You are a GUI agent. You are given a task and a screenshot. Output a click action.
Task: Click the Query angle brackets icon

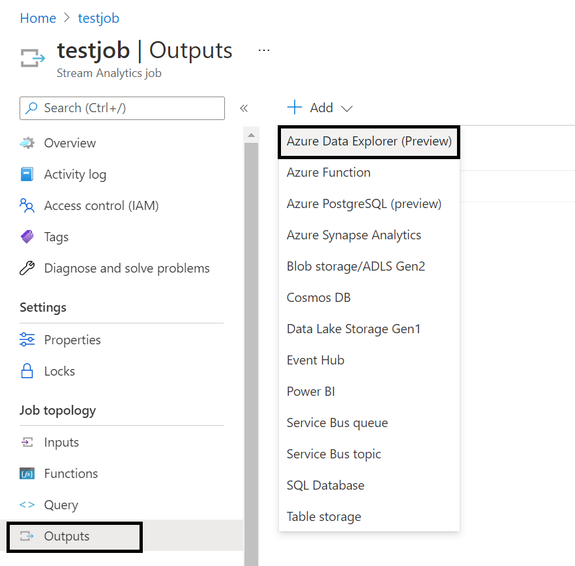27,505
